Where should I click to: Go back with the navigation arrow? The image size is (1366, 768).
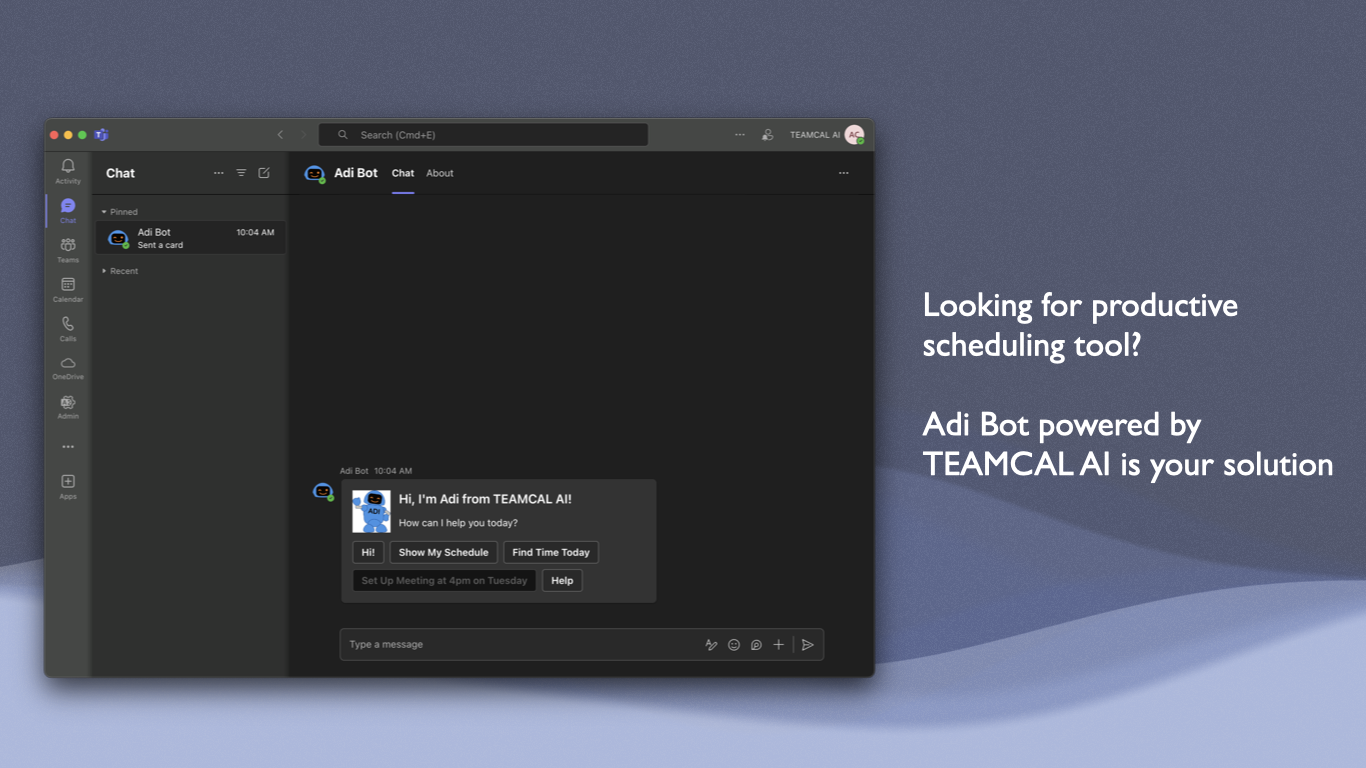(x=280, y=135)
